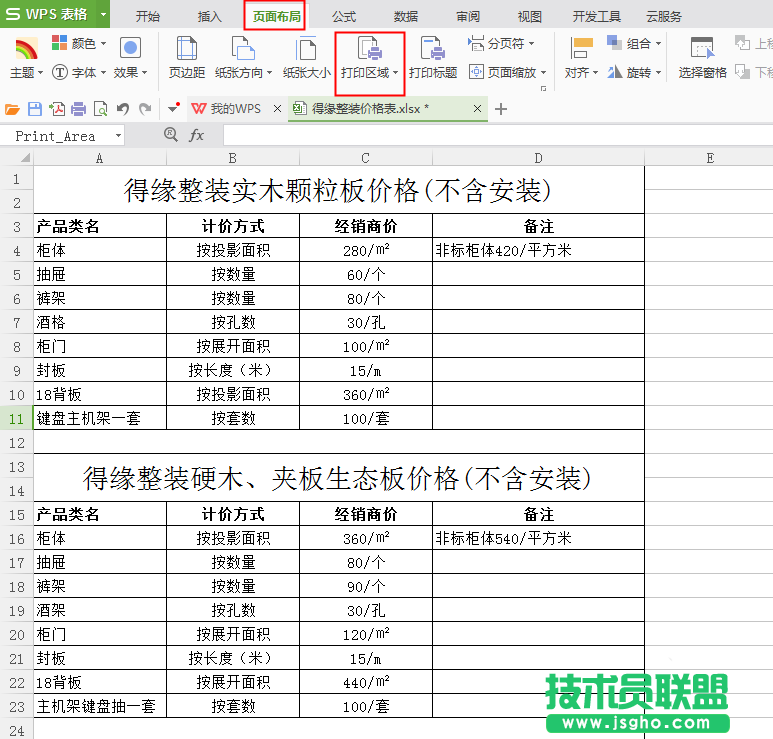Switch to the 公式 ribbon tab
Image resolution: width=773 pixels, height=739 pixels.
344,17
